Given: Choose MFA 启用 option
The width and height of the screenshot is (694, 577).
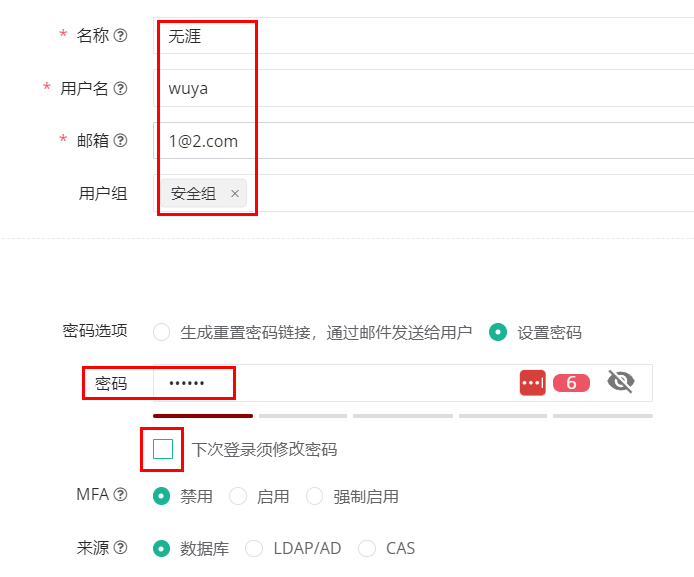Looking at the screenshot, I should click(x=238, y=496).
